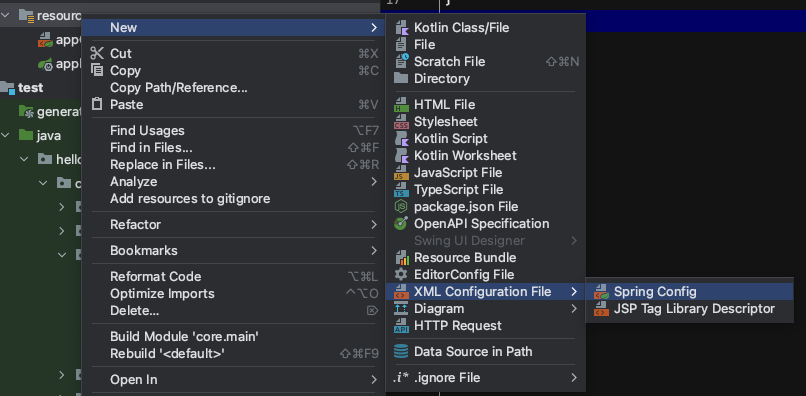
Task: Click the HTML File icon
Action: coord(401,104)
